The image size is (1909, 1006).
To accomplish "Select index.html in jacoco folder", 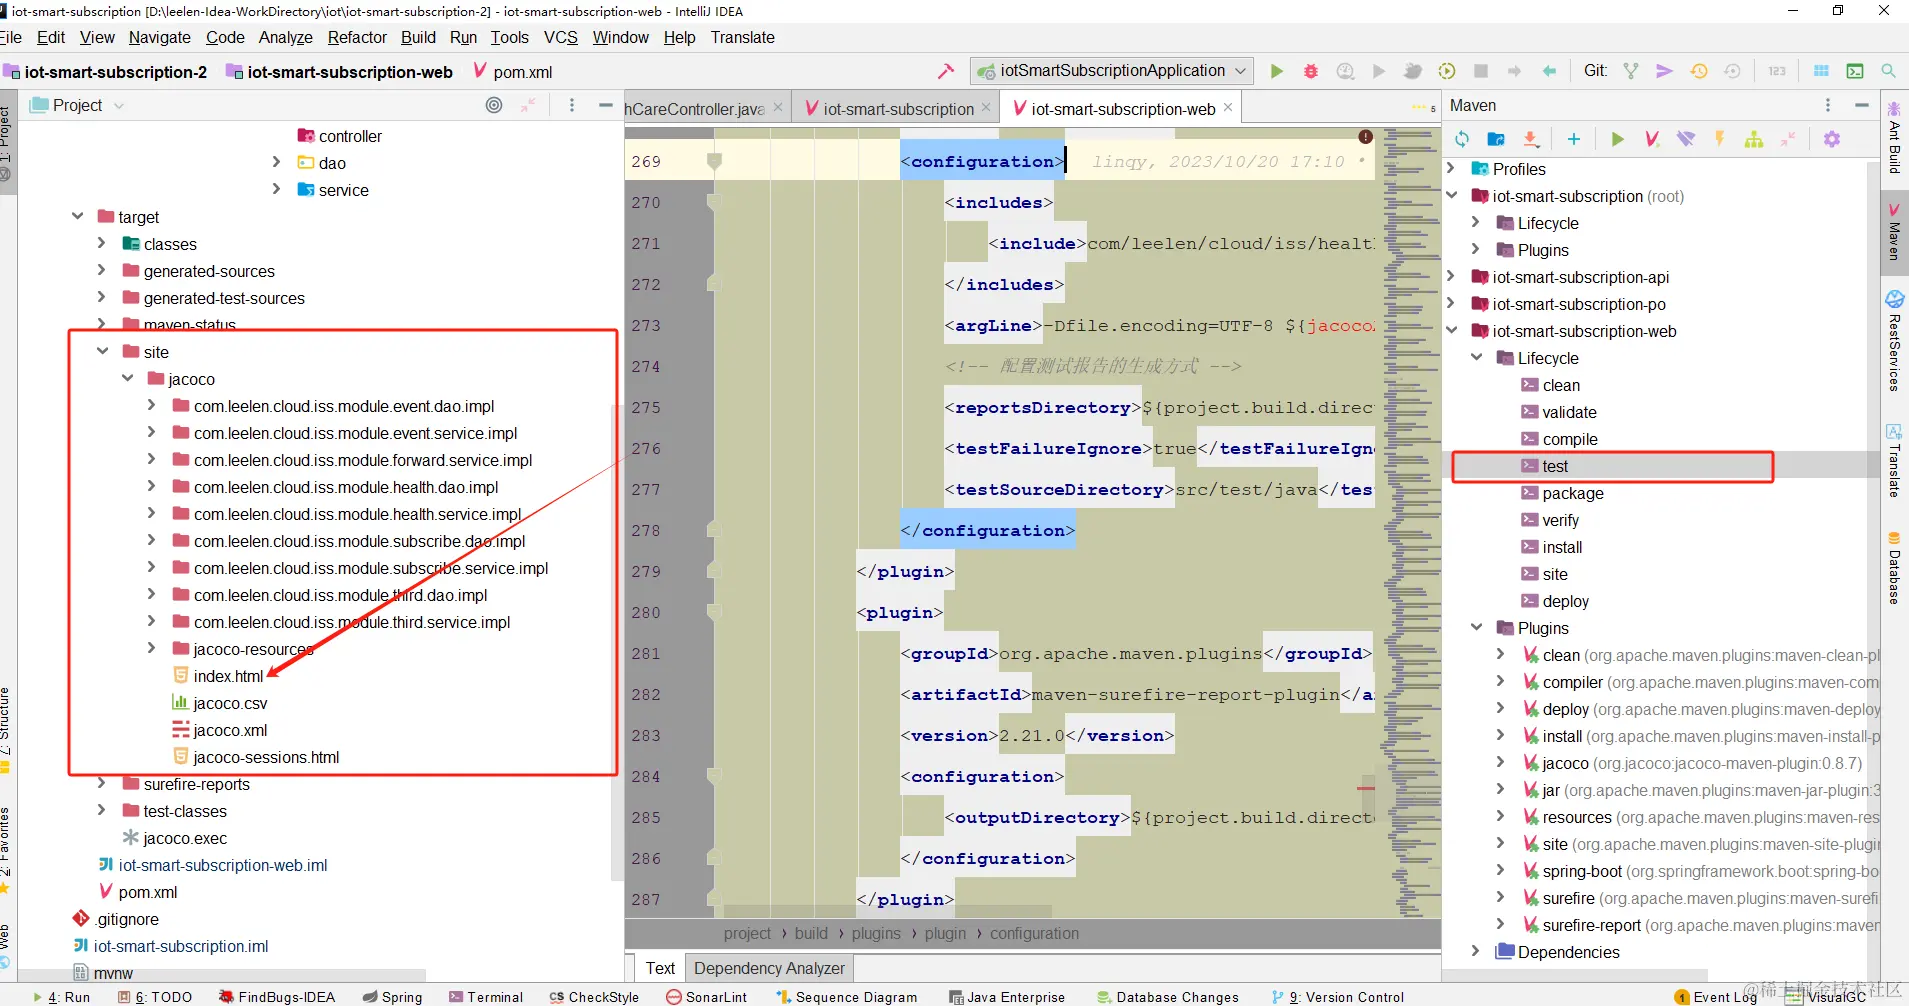I will pyautogui.click(x=228, y=676).
